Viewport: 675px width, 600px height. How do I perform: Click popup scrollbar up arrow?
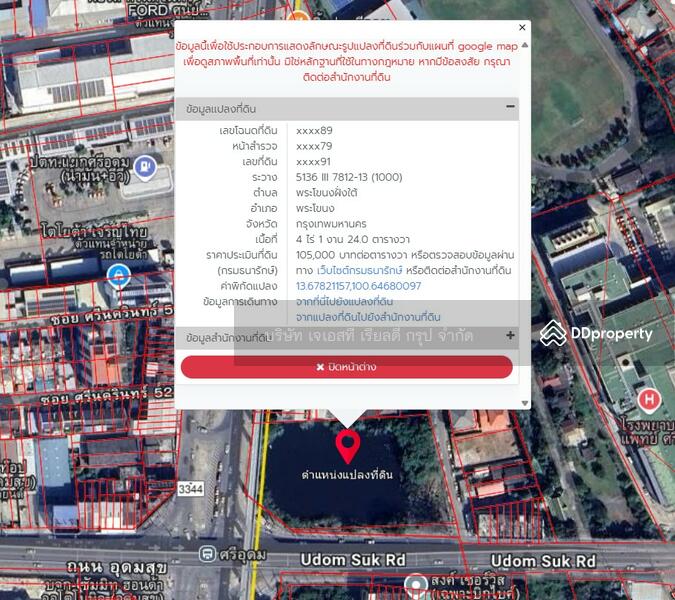[524, 45]
